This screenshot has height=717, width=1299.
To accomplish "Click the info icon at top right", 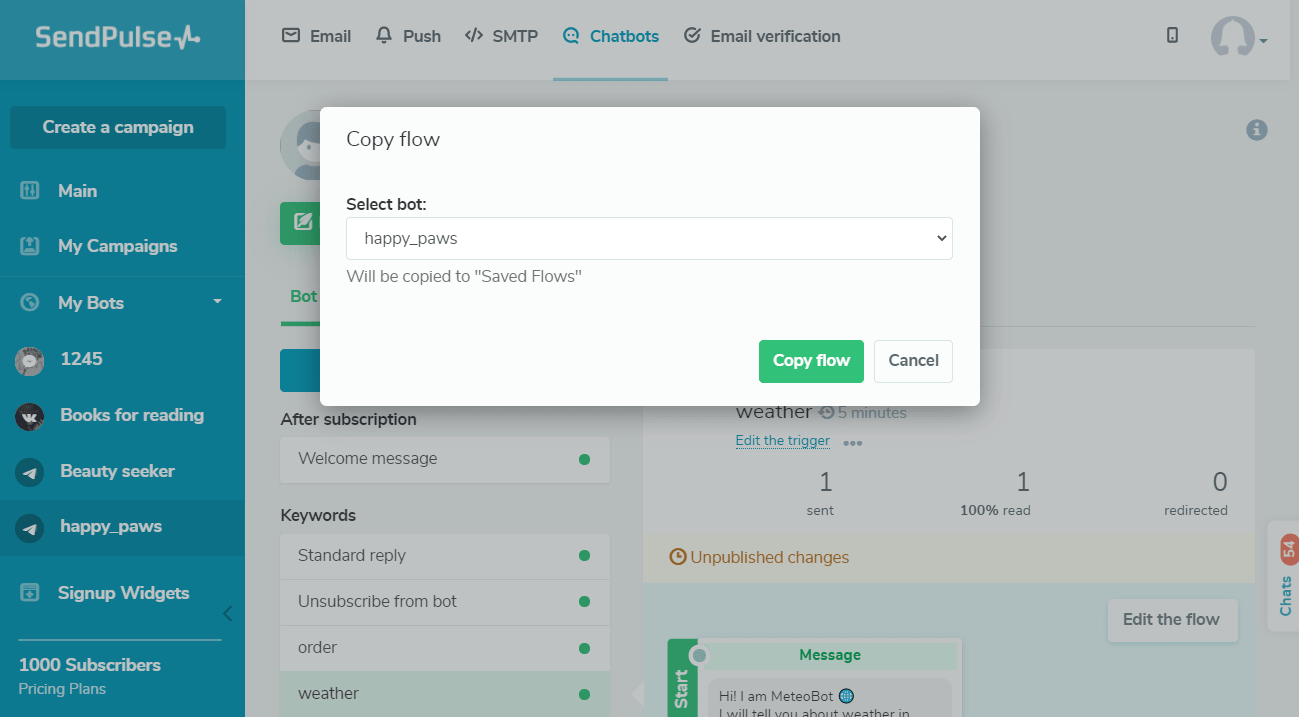I will (x=1257, y=130).
